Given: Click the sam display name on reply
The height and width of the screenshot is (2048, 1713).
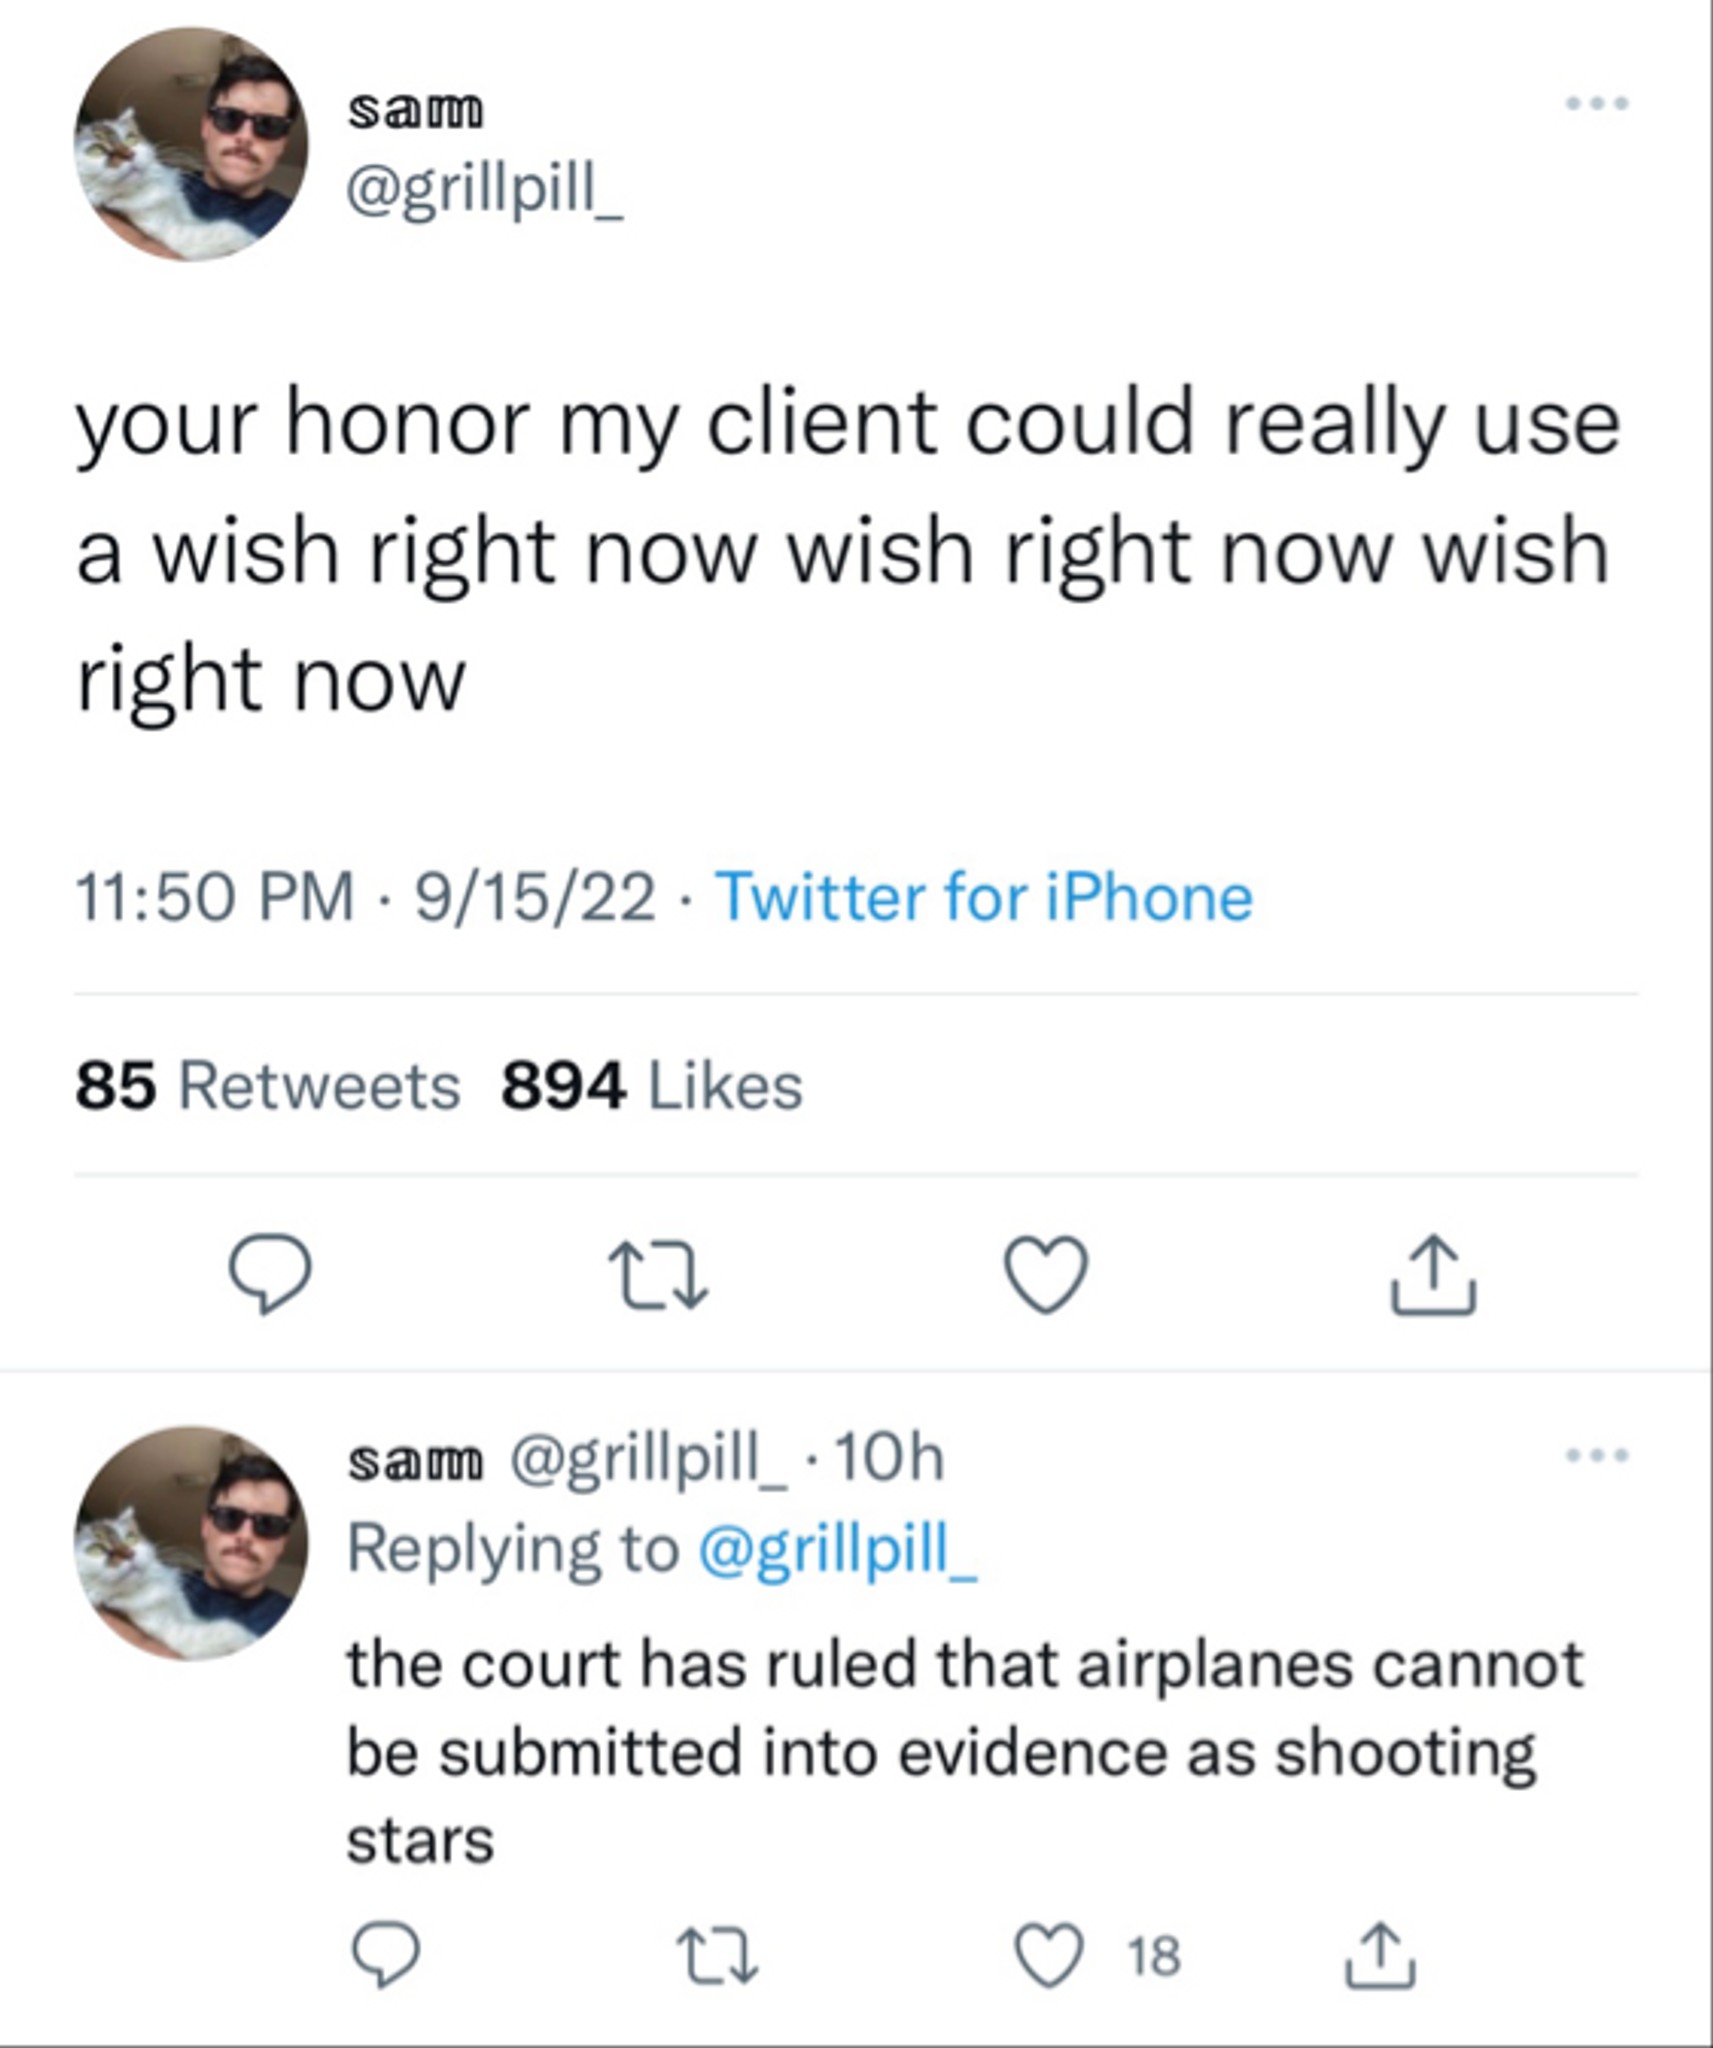Looking at the screenshot, I should point(415,1461).
